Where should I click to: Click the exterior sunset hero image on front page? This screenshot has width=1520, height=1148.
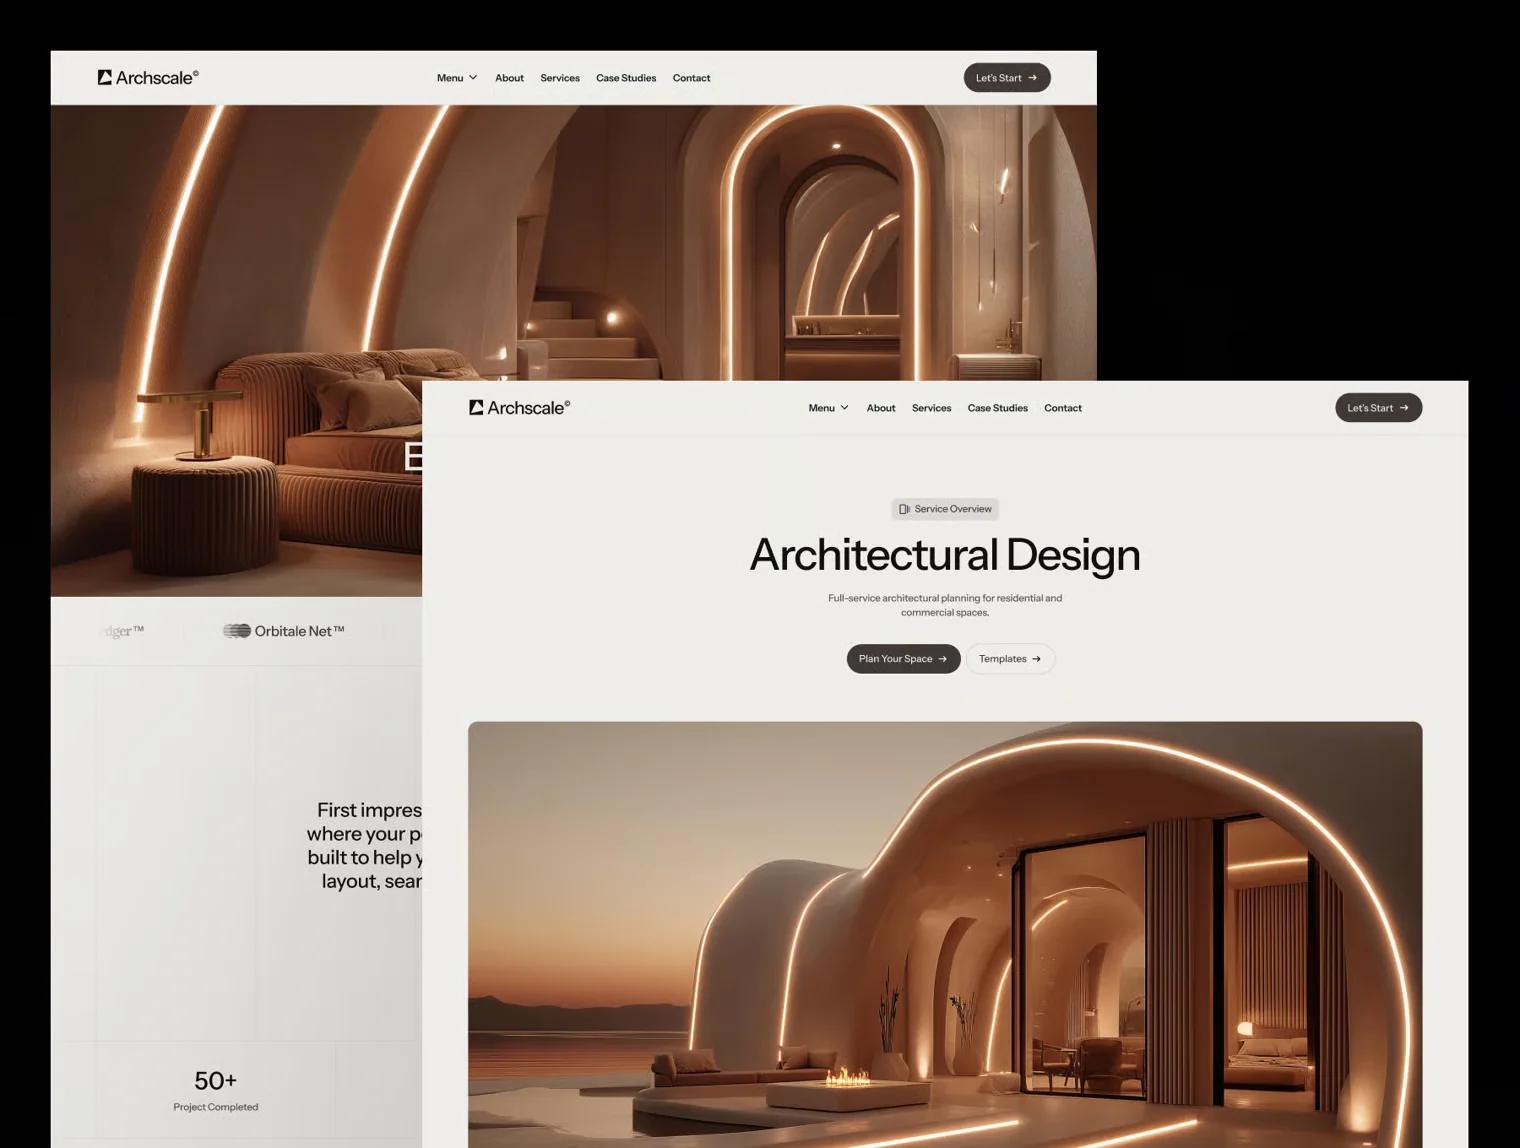[945, 935]
